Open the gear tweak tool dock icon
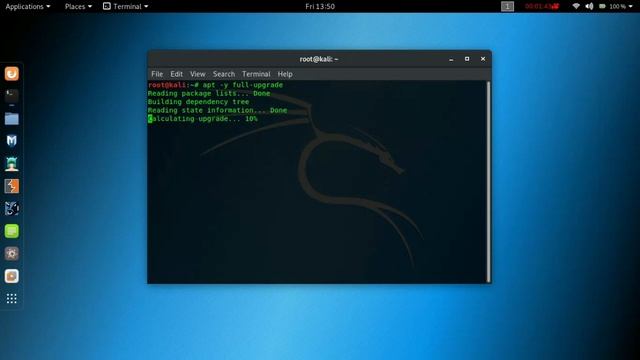640x360 pixels. coord(11,253)
